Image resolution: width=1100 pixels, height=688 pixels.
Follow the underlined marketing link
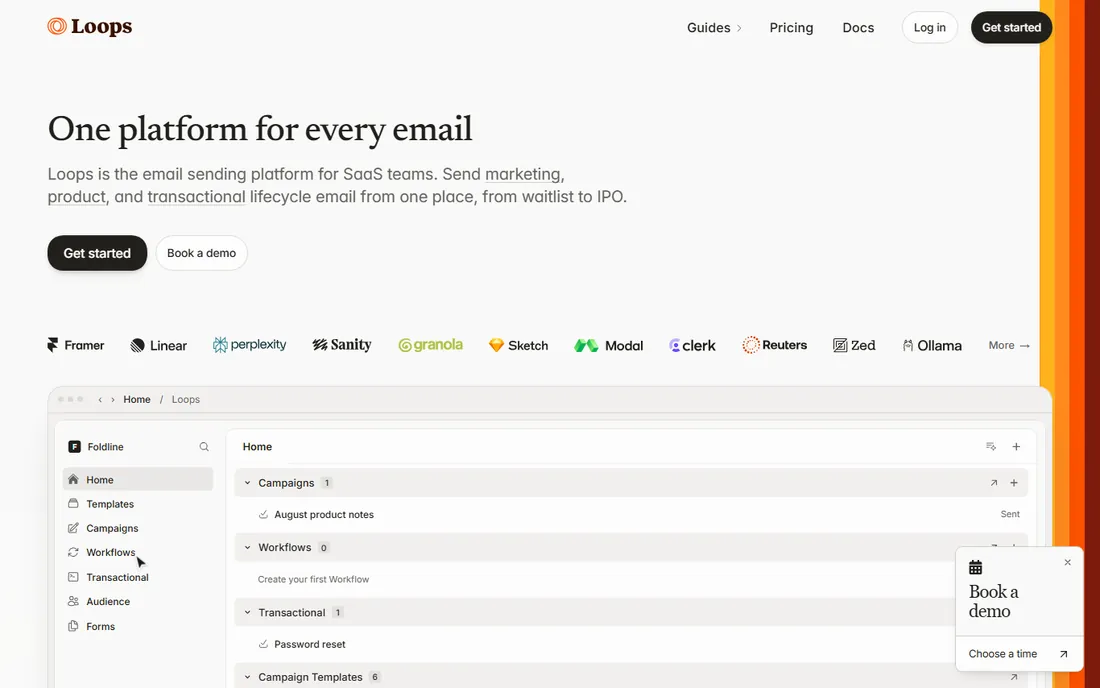click(523, 174)
